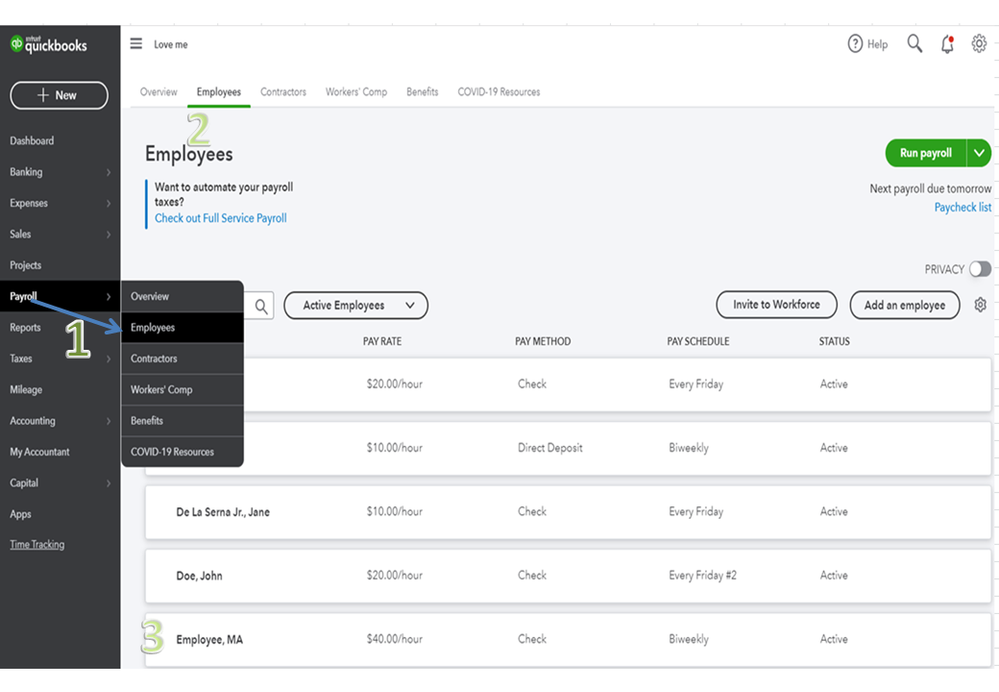Open the Paycheck list link
Screen dimensions: 999x692
[x=963, y=208]
